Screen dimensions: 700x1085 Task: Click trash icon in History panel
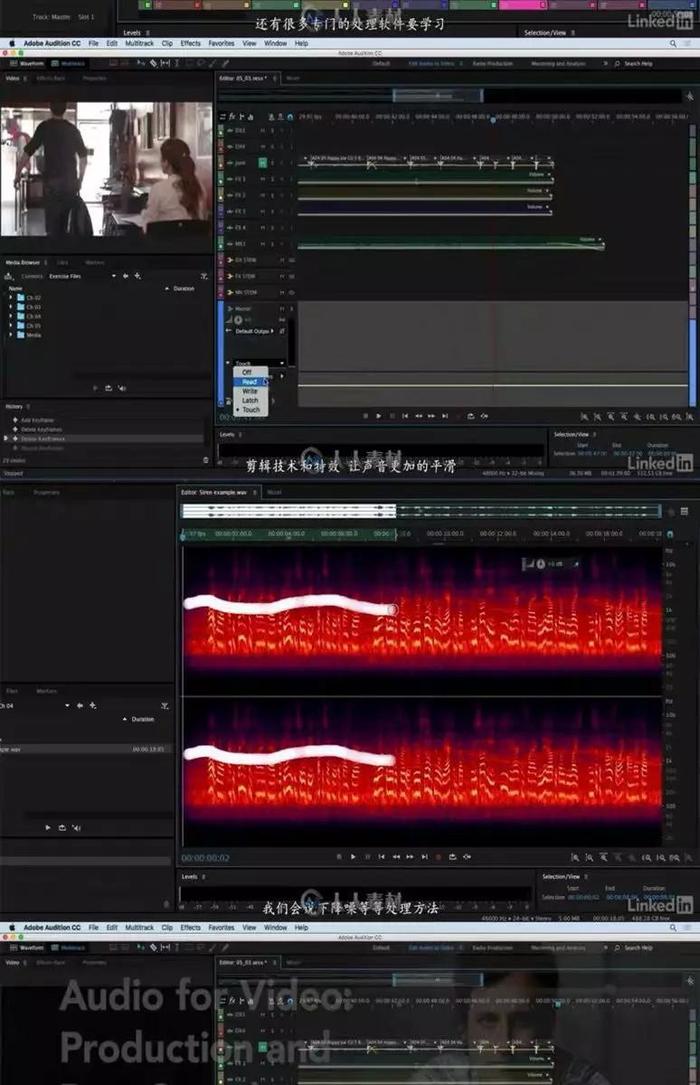(205, 460)
